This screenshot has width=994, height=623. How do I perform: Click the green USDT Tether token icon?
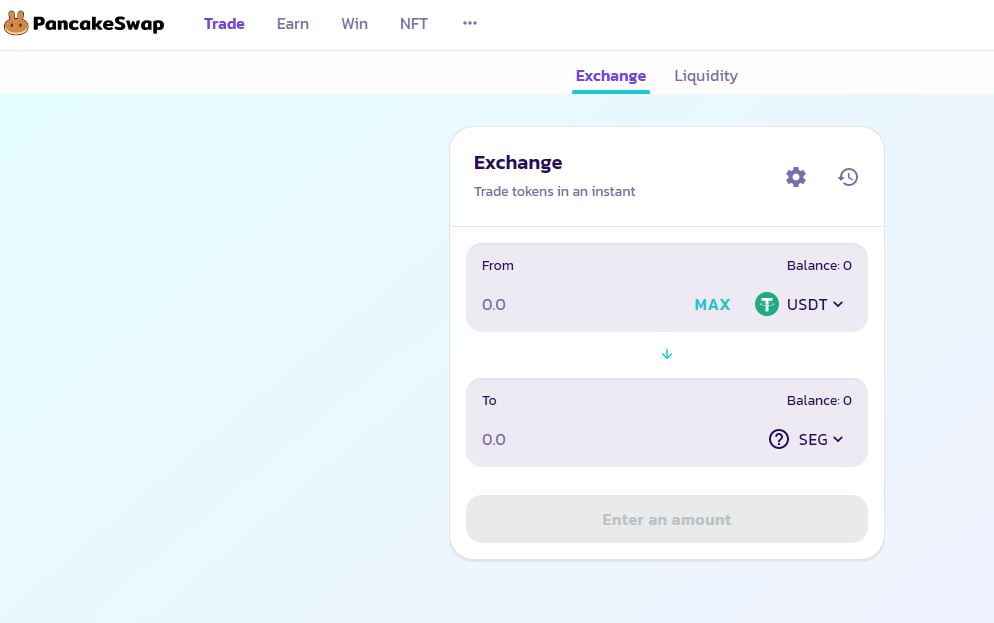coord(767,304)
